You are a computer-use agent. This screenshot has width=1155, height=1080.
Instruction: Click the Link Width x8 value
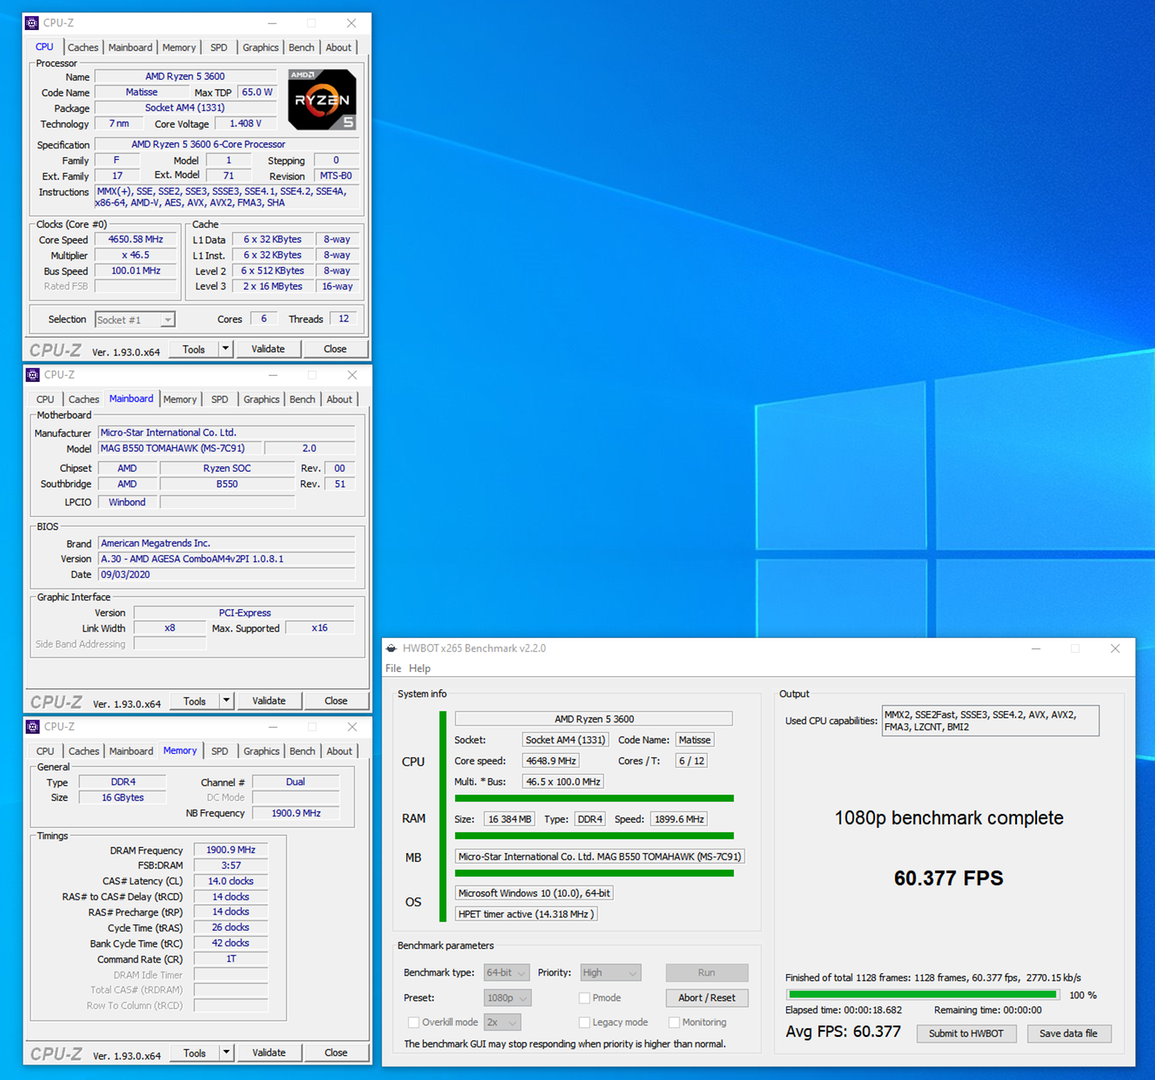coord(170,628)
